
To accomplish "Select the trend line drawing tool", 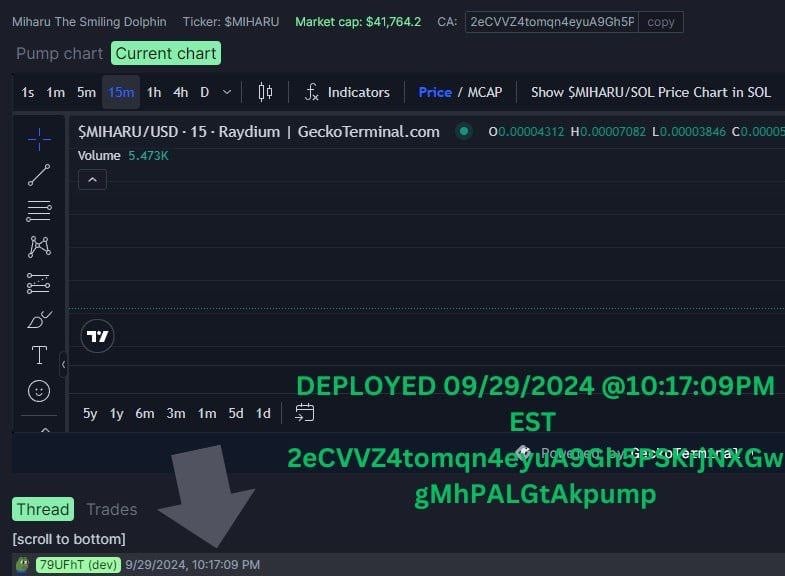I will tap(39, 175).
